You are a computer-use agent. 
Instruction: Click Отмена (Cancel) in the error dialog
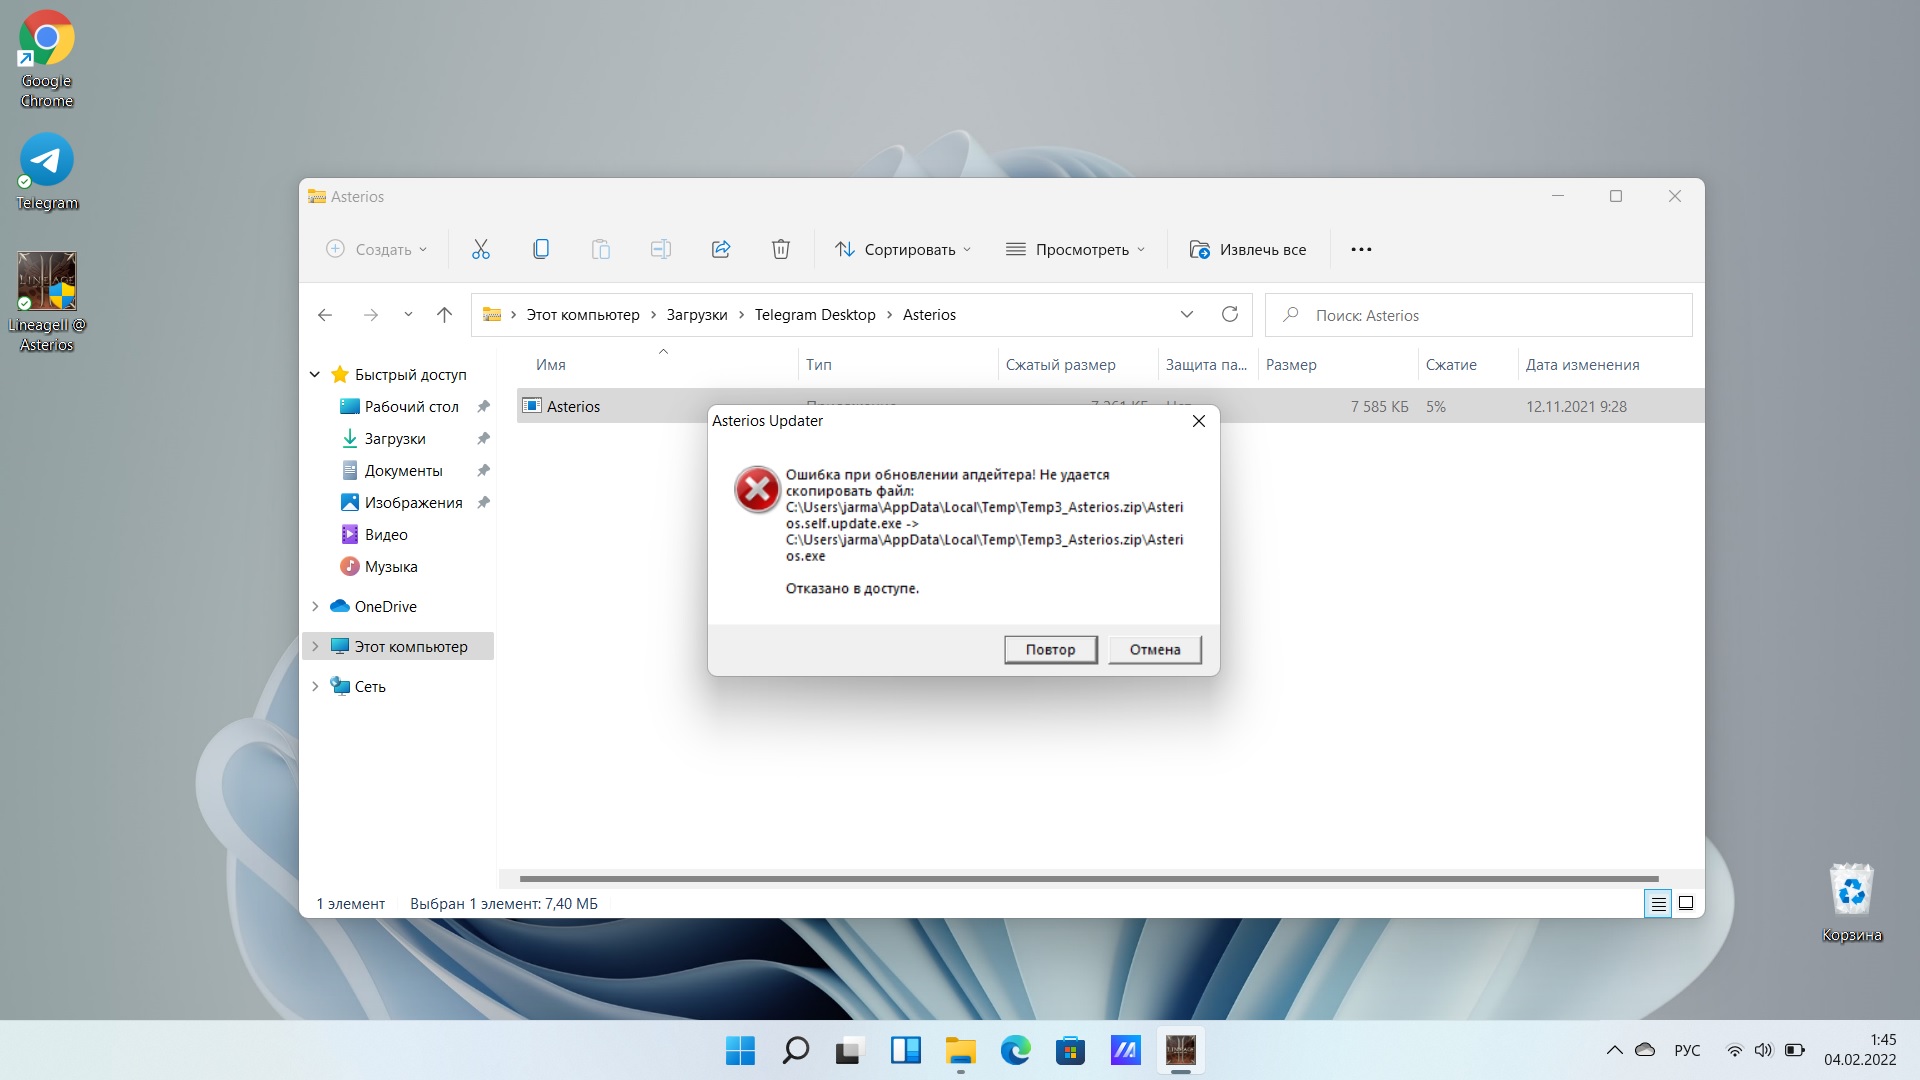pyautogui.click(x=1155, y=649)
